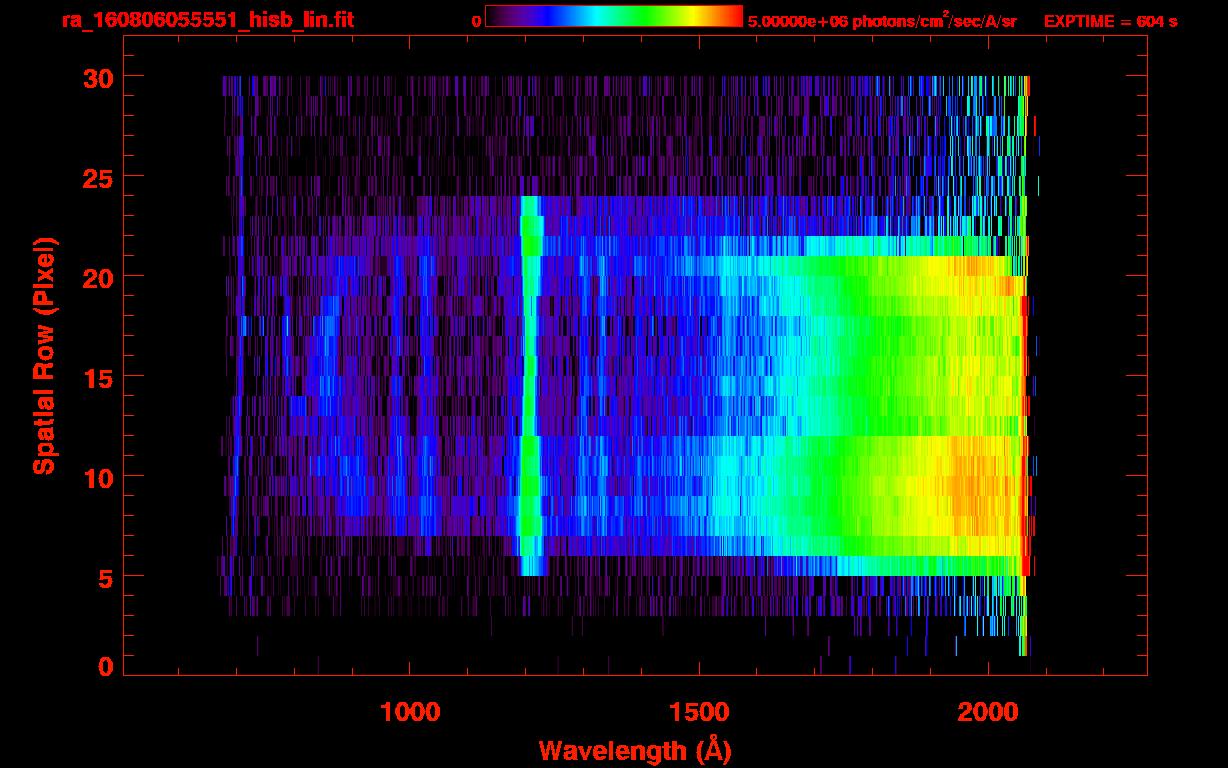Screen dimensions: 1228x768
Task: Click the 'Spatial Row (Pixel)' axis label
Action: click(44, 356)
